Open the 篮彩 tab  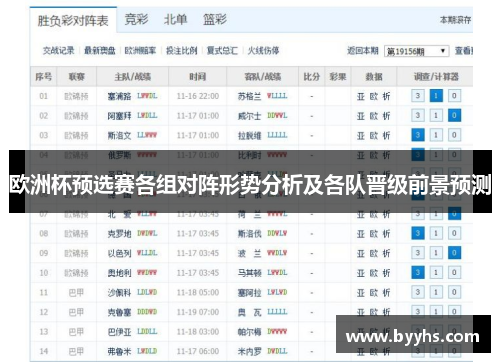(x=215, y=20)
